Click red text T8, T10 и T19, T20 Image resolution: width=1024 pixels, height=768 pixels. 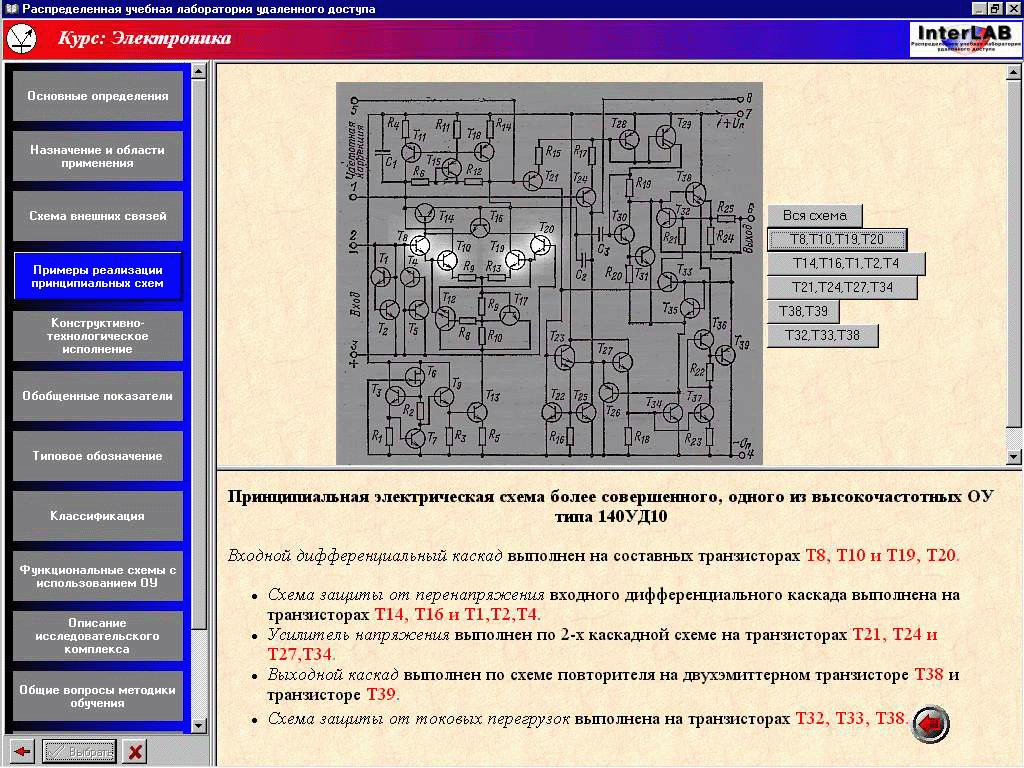click(882, 556)
